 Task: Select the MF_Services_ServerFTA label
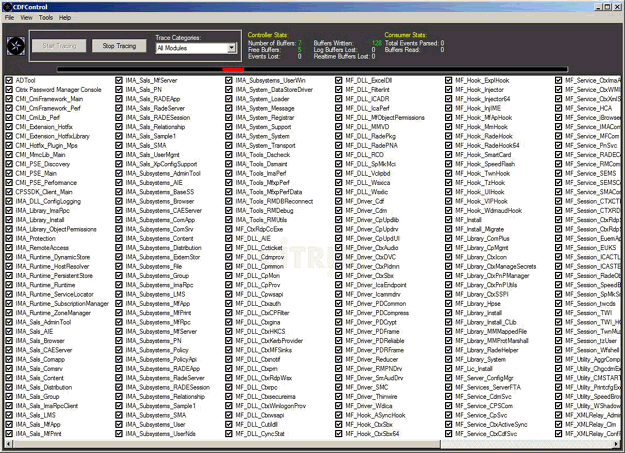[x=488, y=387]
